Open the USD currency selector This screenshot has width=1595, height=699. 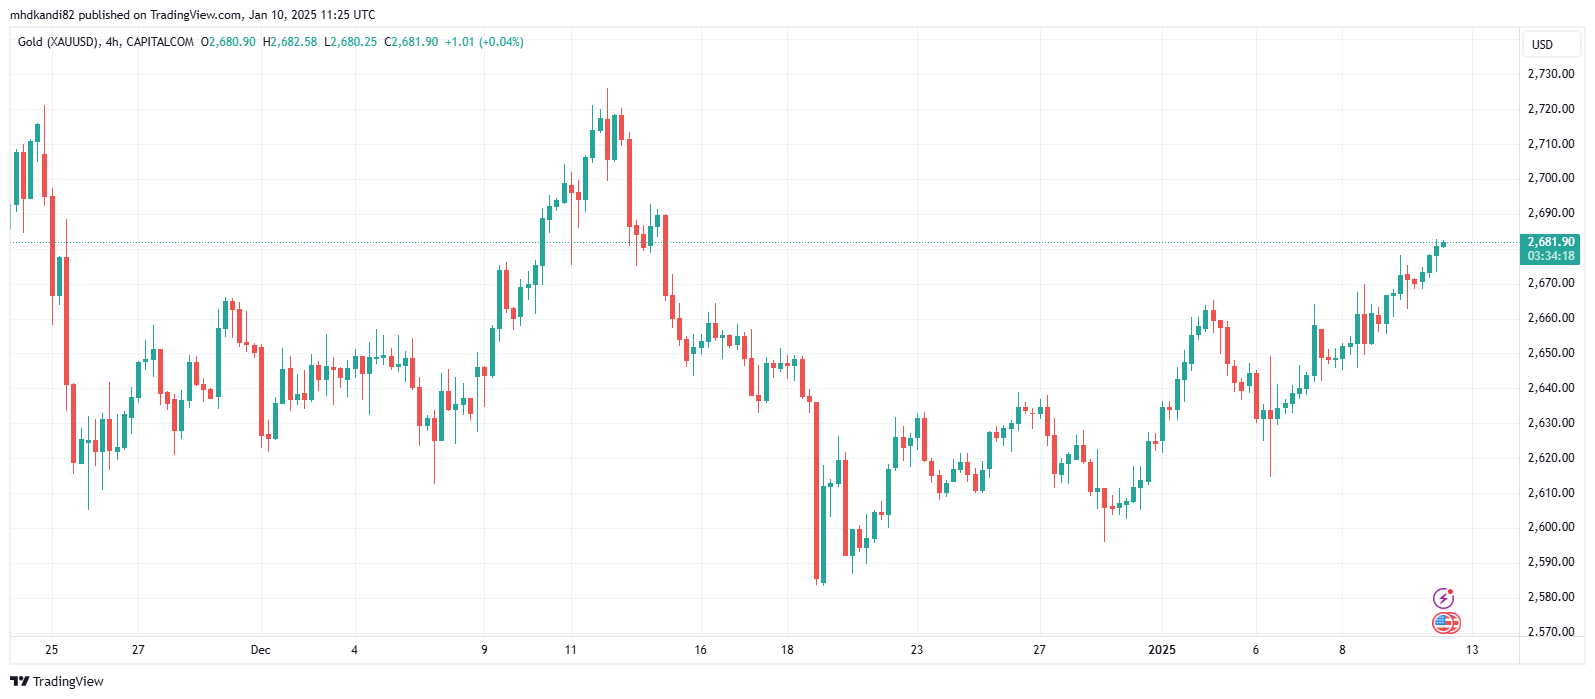pos(1542,44)
